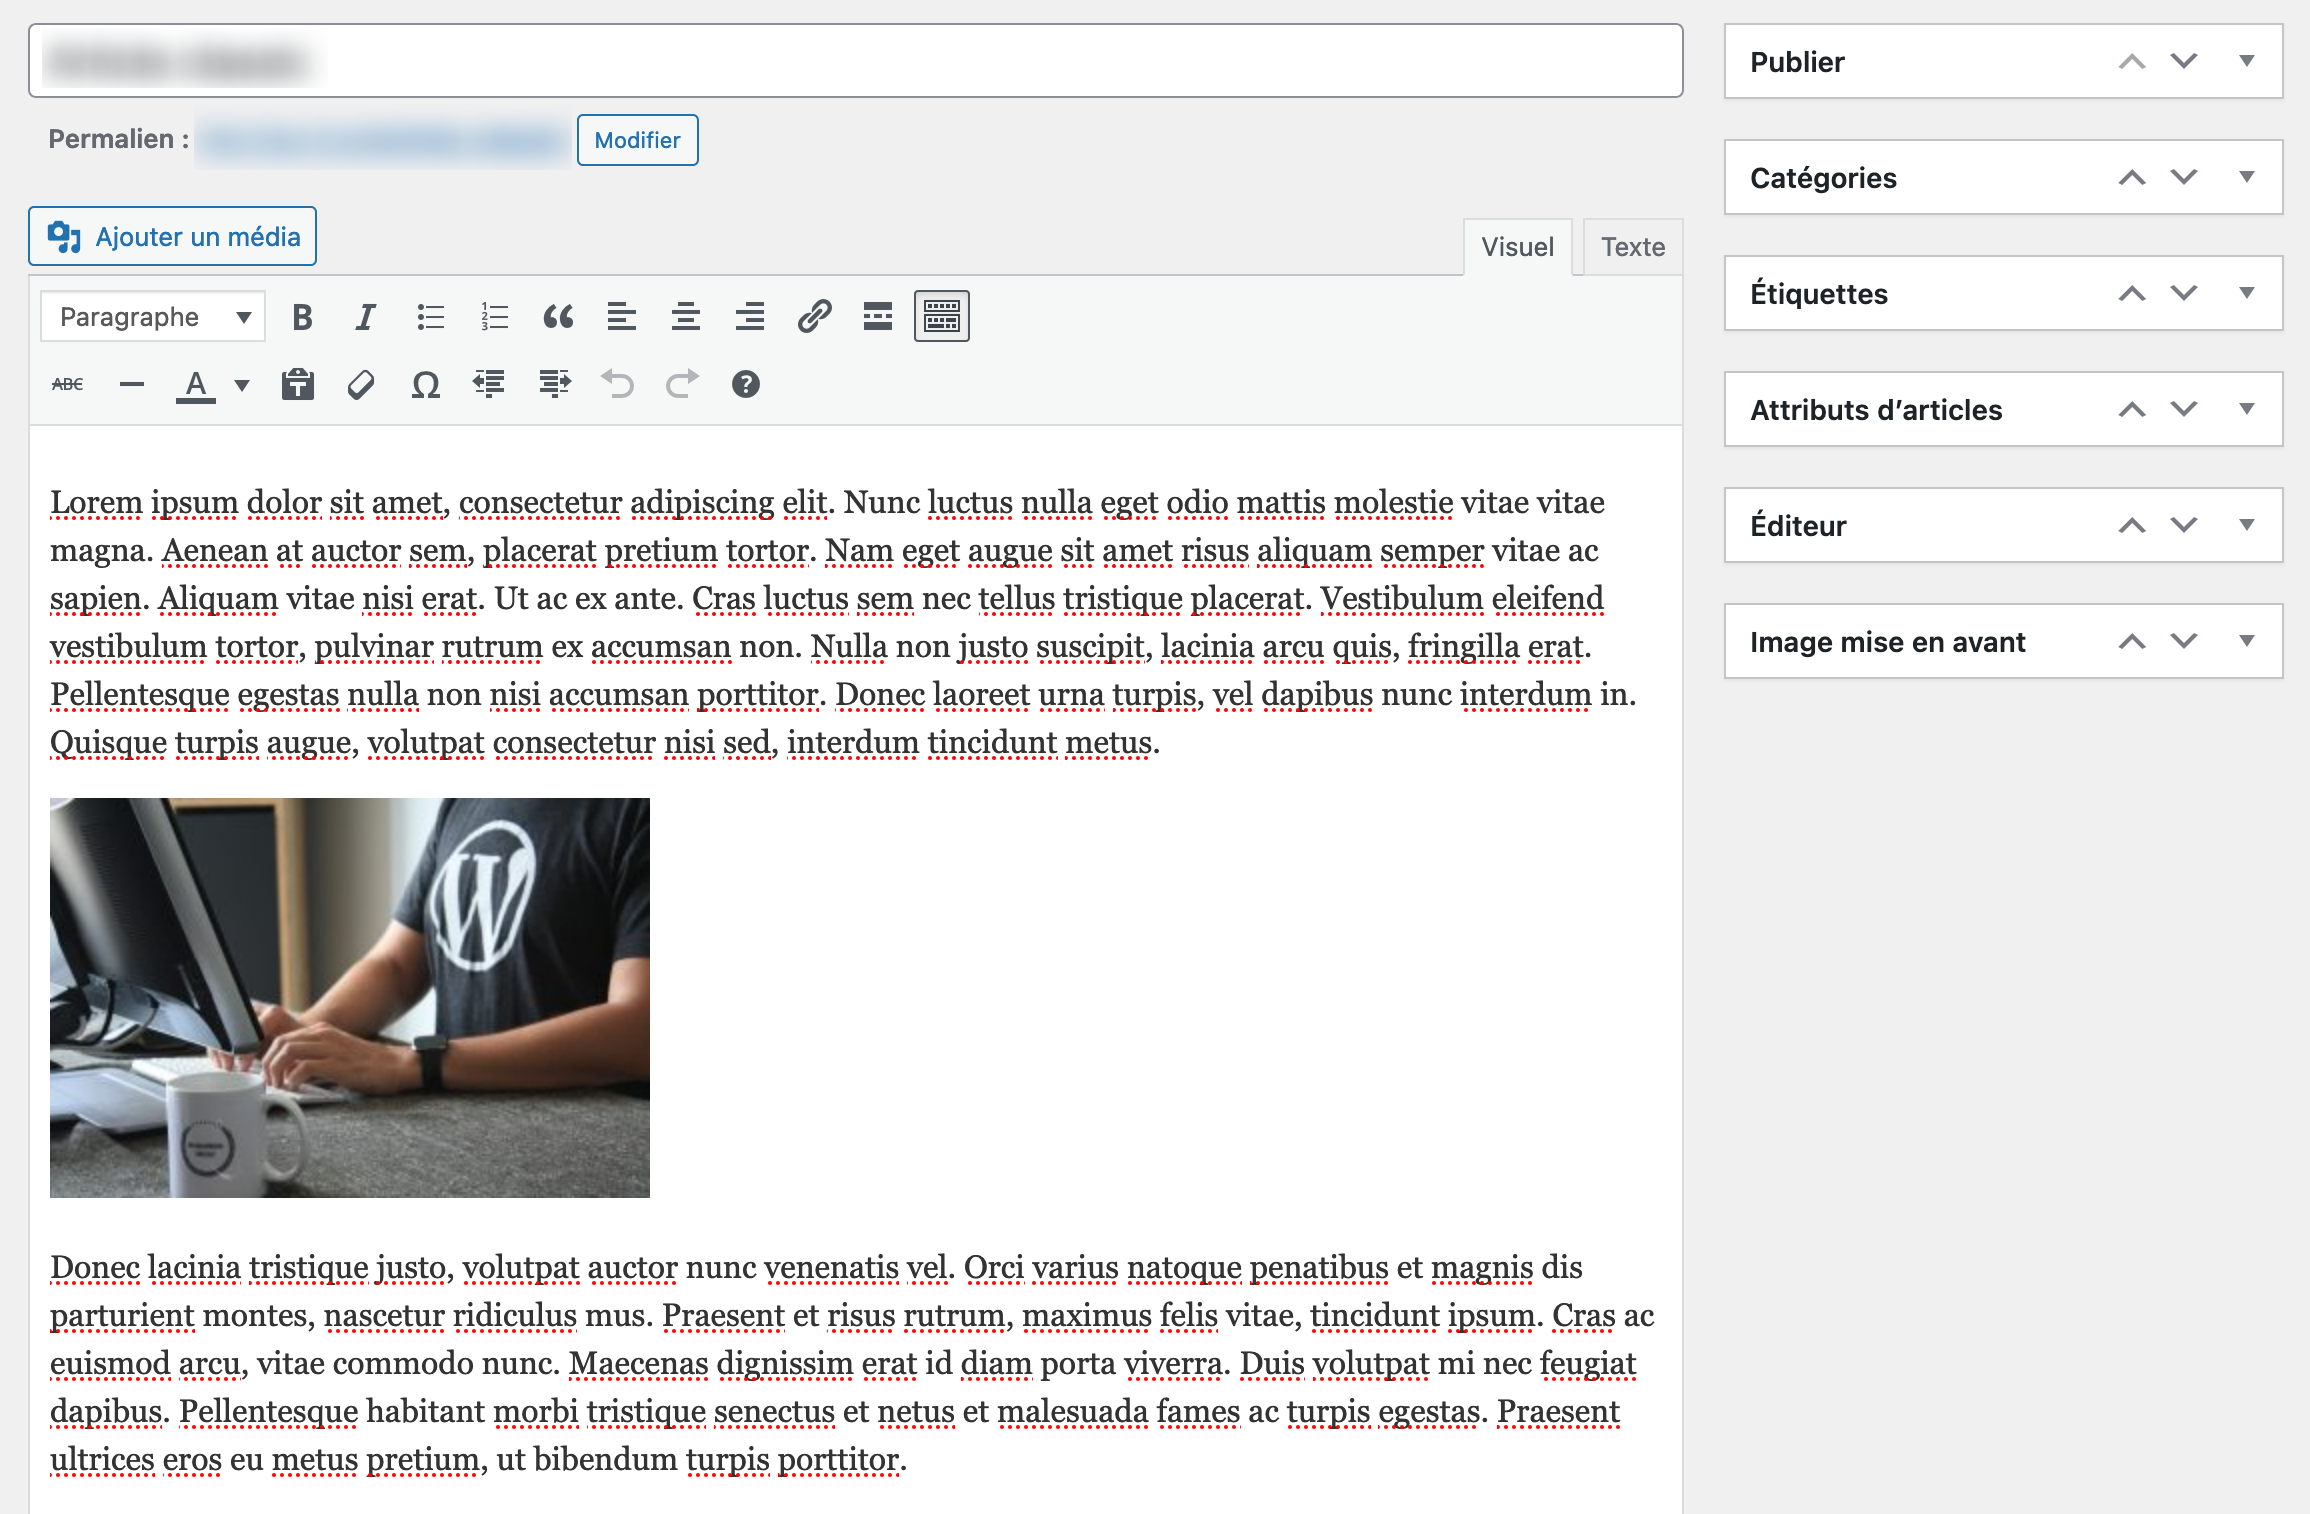The image size is (2310, 1514).
Task: Insert a horizontal line
Action: coord(131,384)
